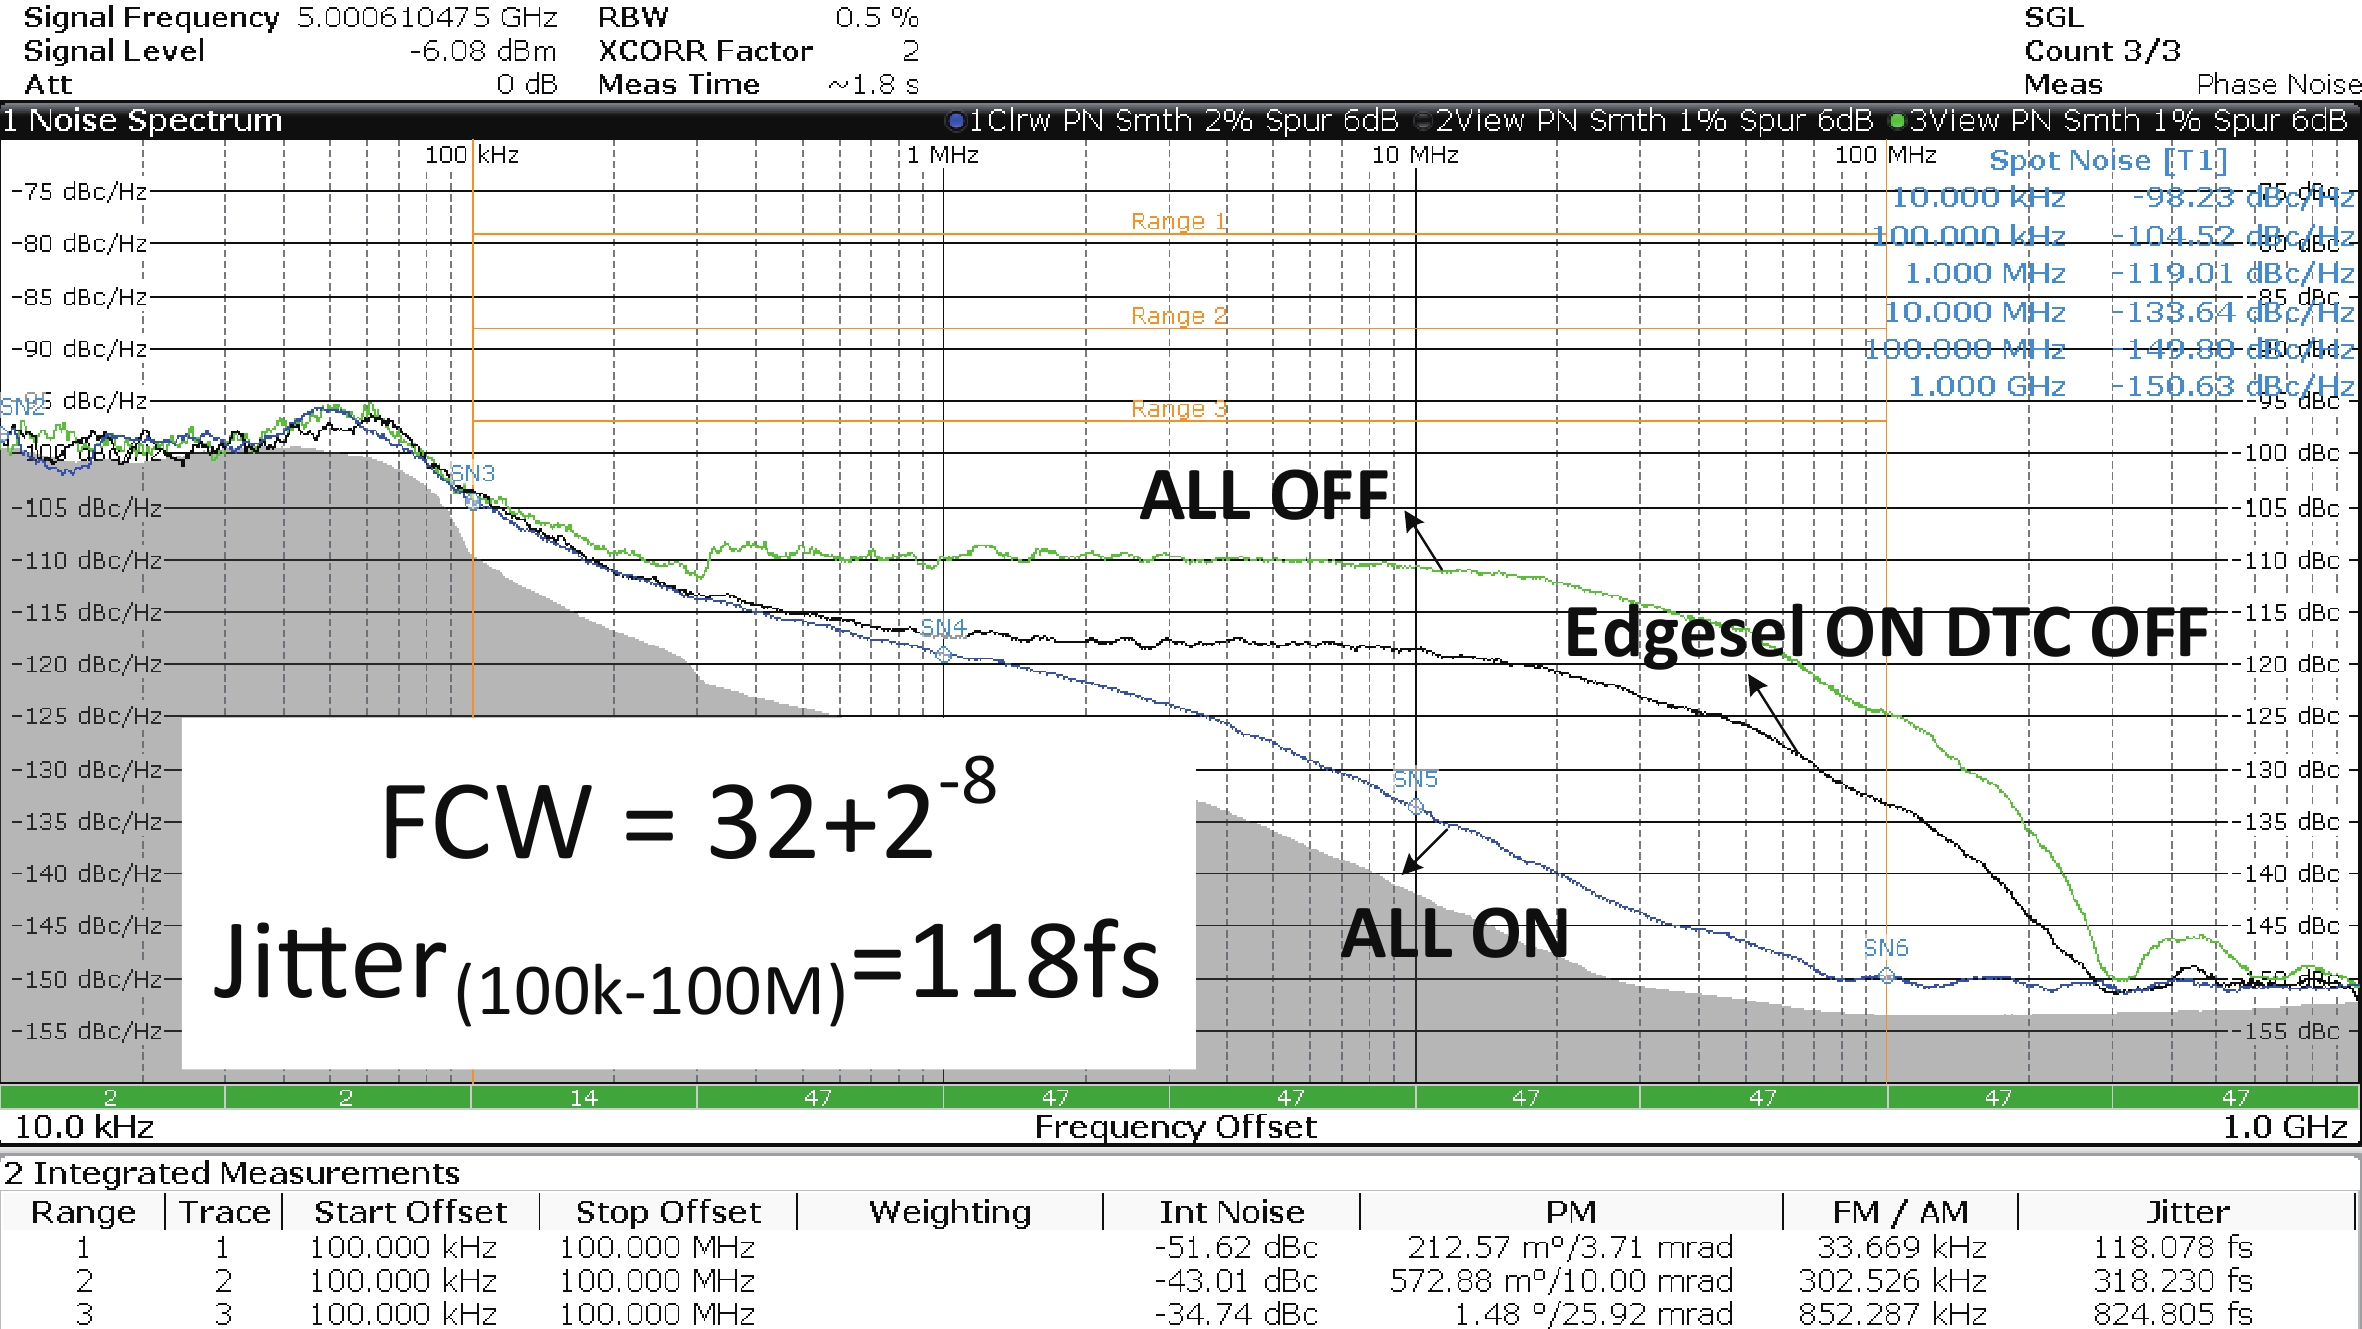Open the Spot Noise [T1] table header
2362x1329 pixels.
2107,160
